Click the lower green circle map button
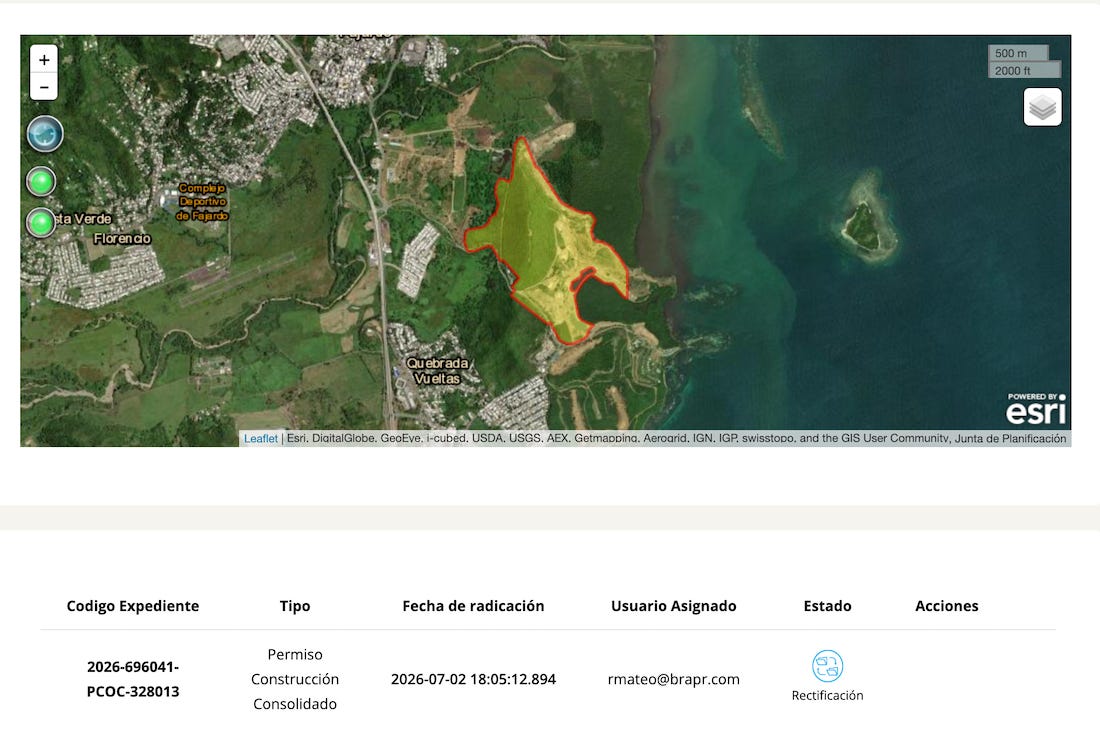The width and height of the screenshot is (1100, 737). 41,223
